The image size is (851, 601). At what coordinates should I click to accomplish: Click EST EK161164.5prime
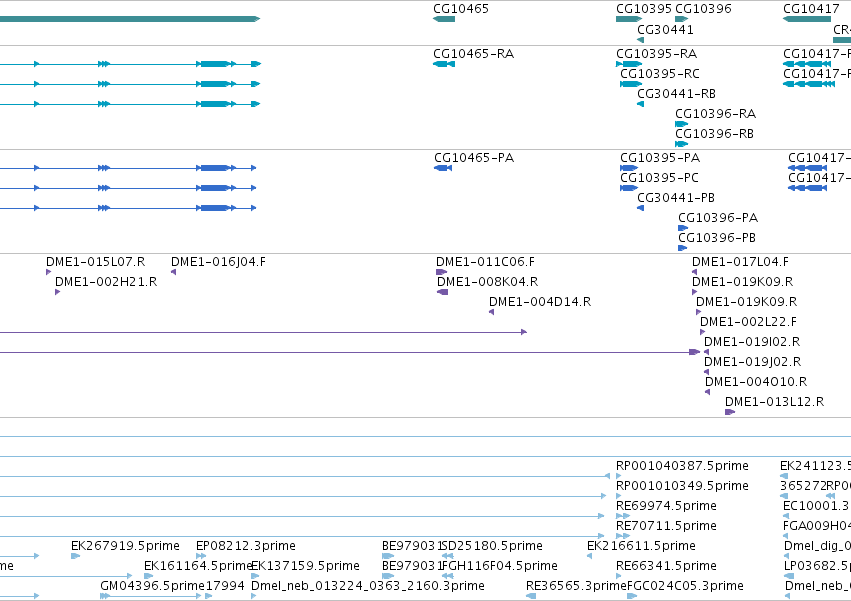point(198,567)
